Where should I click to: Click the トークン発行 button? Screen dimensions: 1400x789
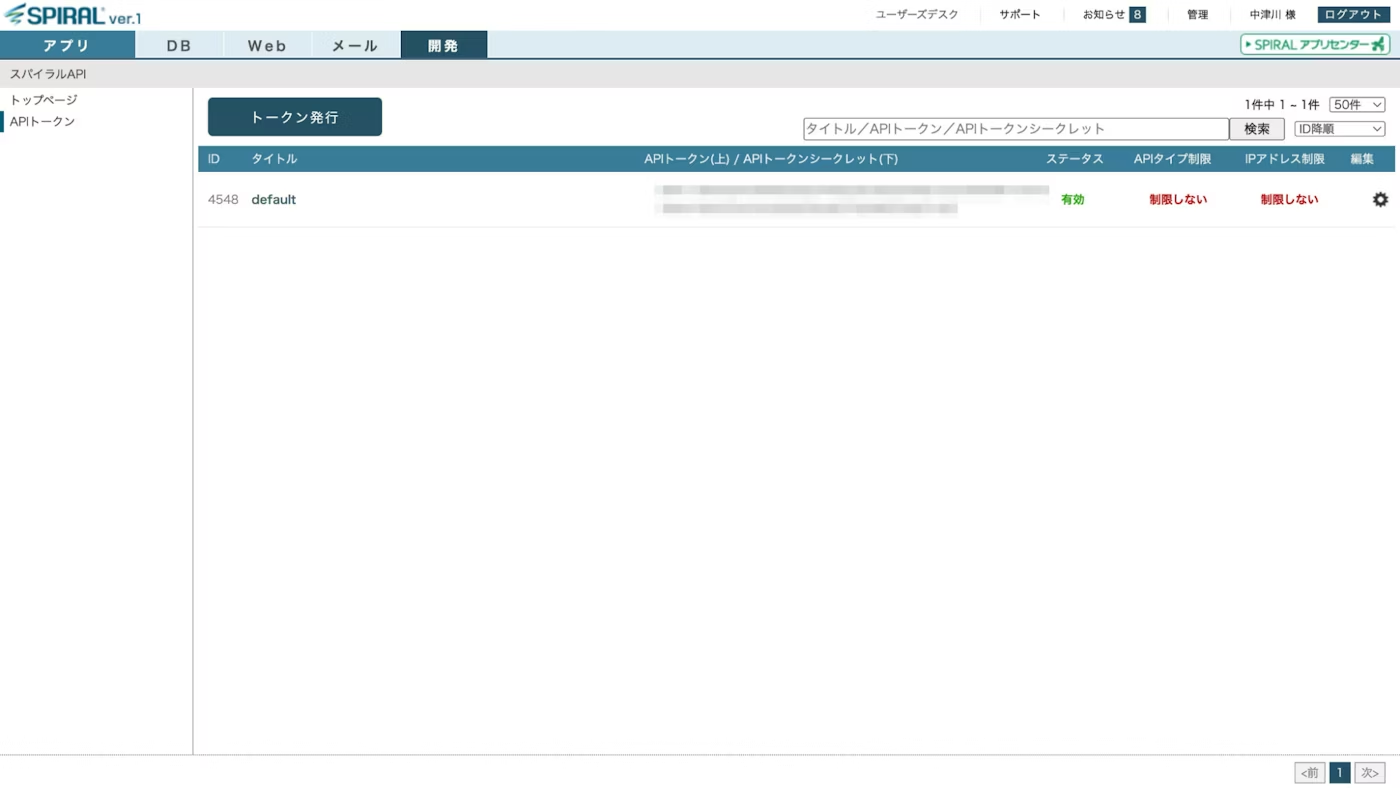coord(294,116)
